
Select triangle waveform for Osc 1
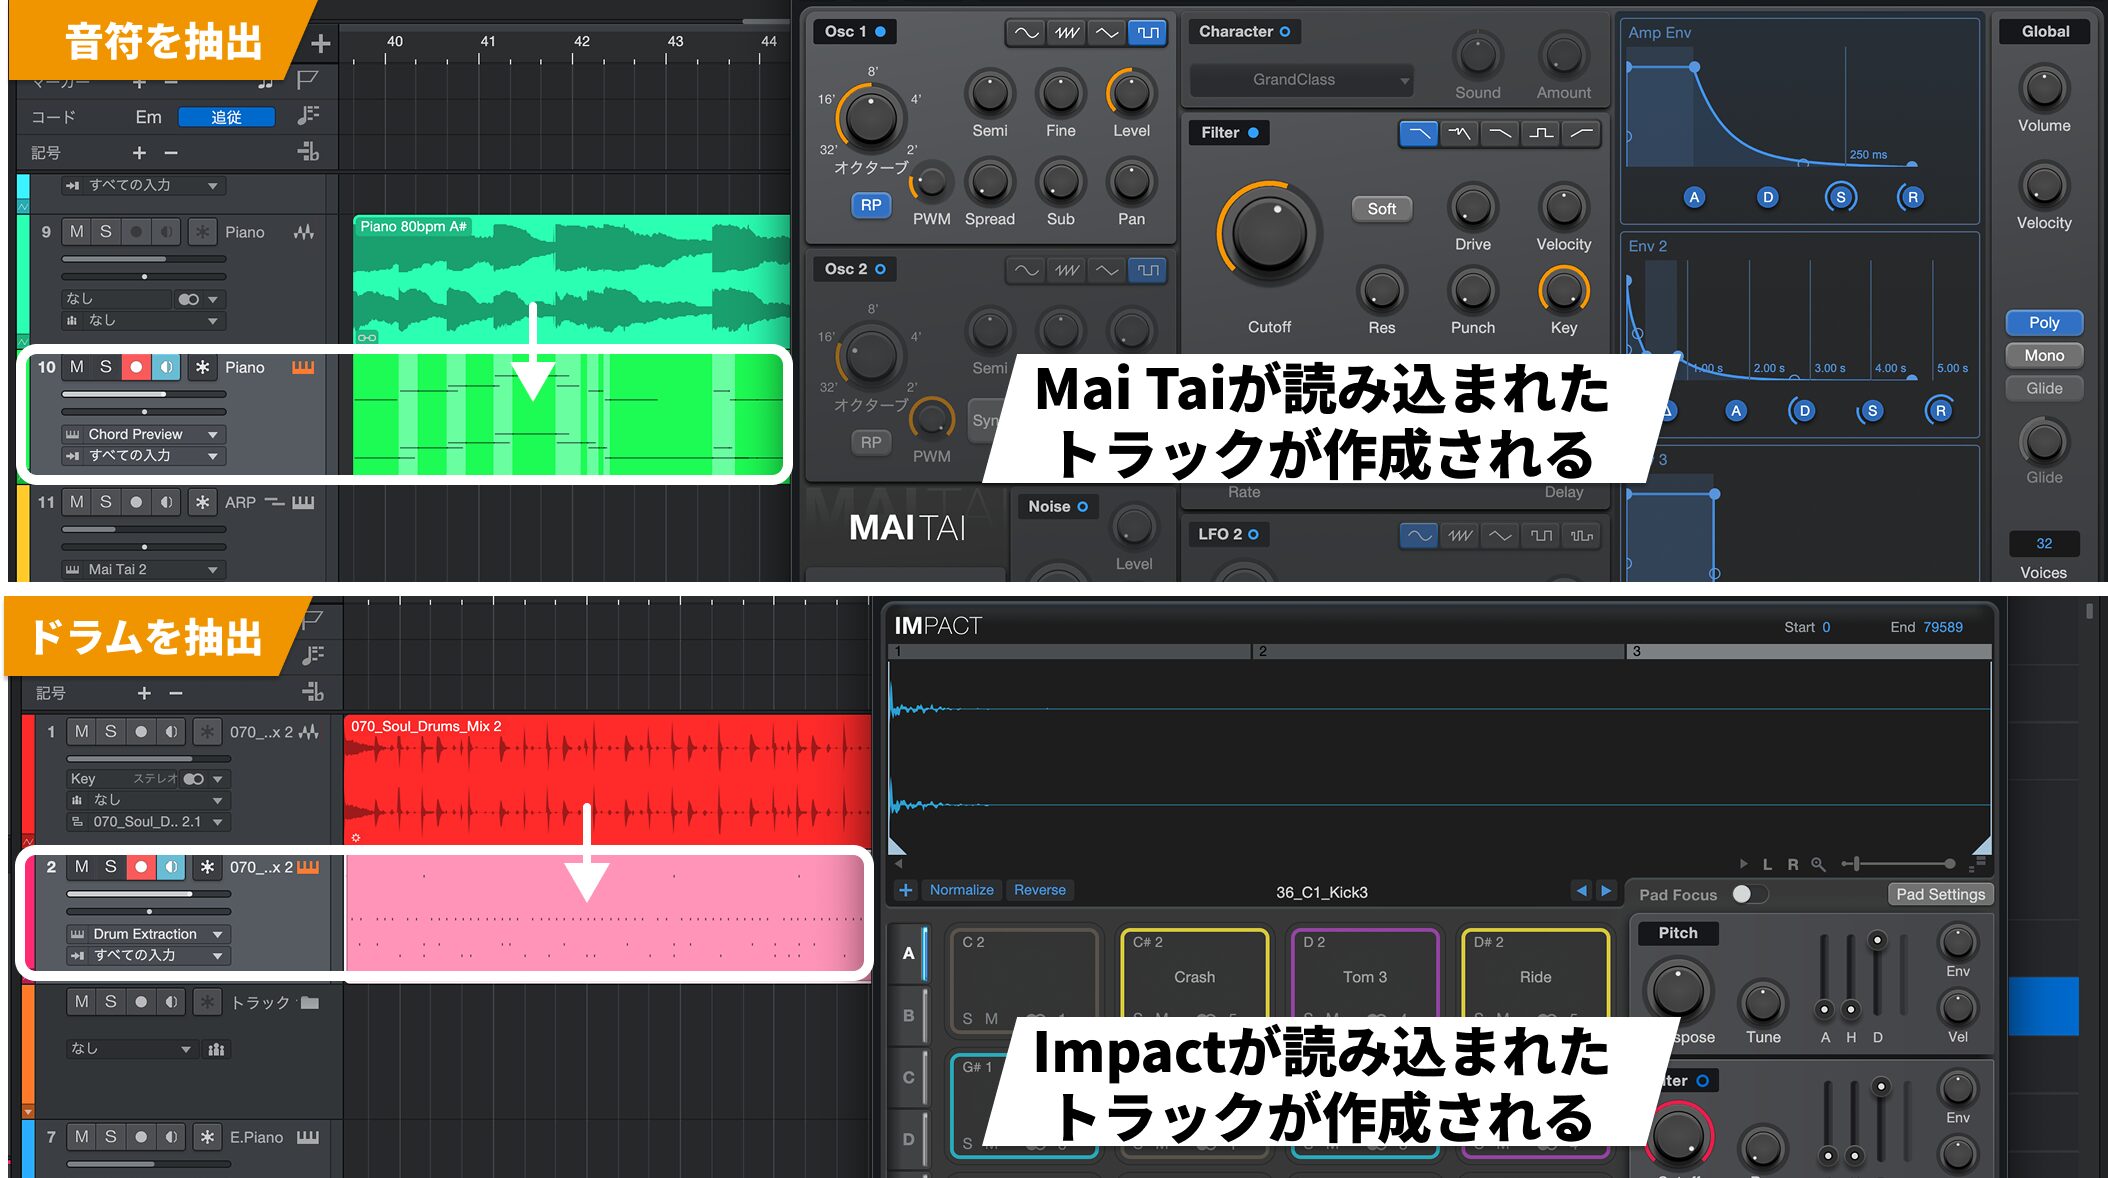1107,33
